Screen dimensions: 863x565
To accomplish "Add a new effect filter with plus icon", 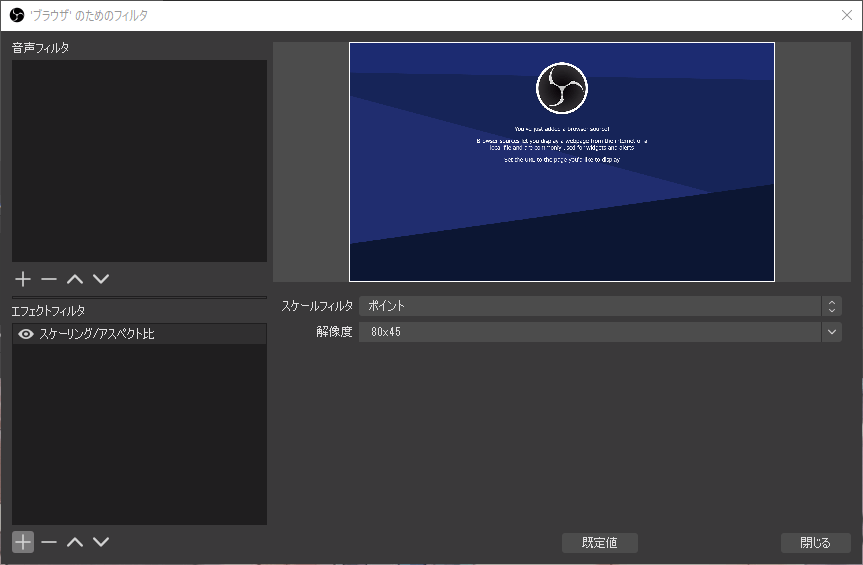I will coord(23,542).
